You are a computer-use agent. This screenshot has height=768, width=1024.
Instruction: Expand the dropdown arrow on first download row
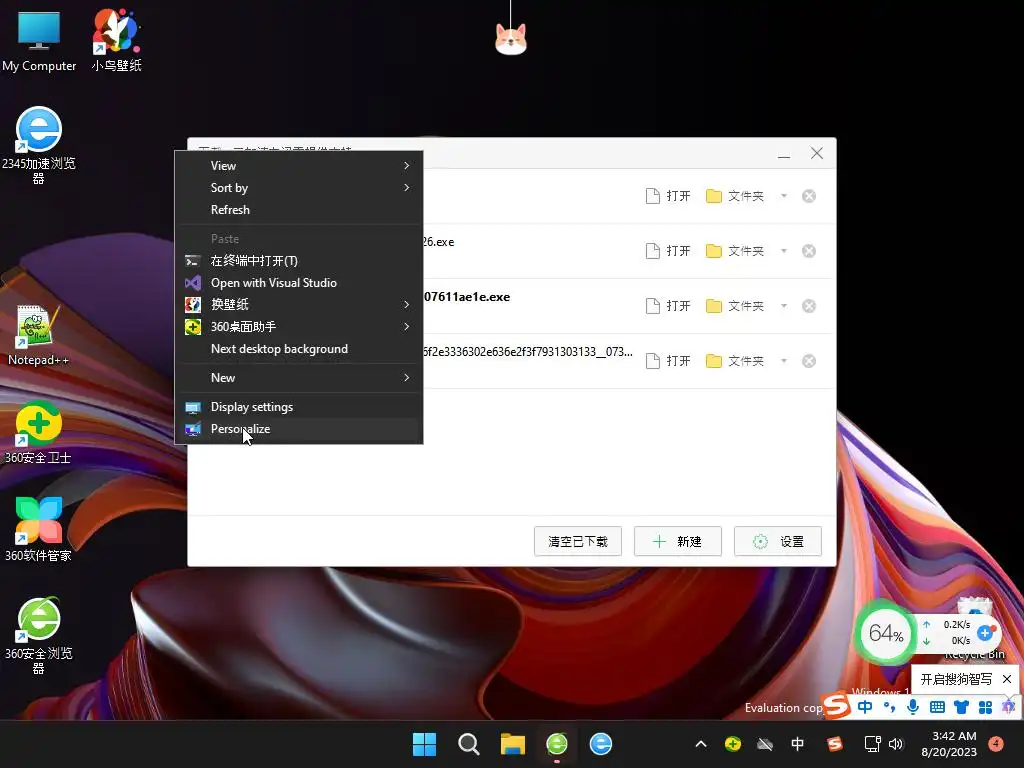pos(784,196)
